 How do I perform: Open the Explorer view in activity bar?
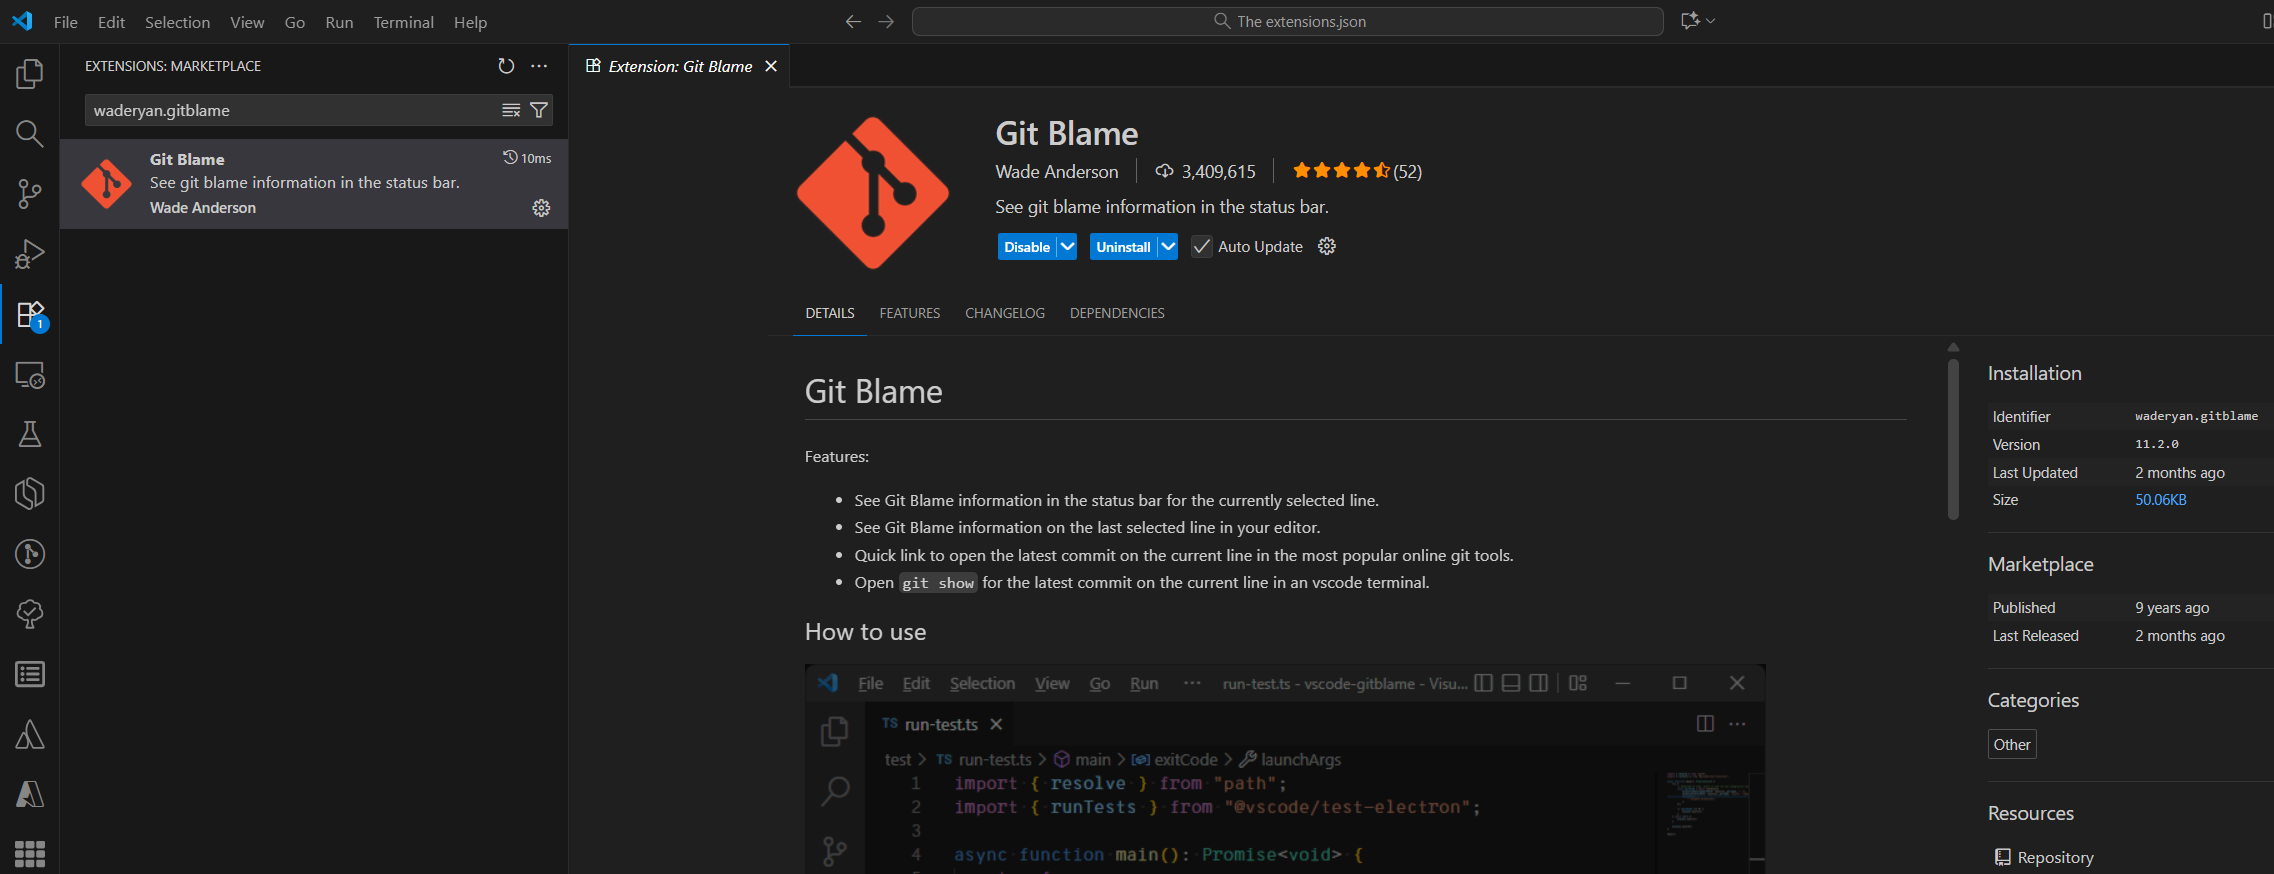coord(30,73)
